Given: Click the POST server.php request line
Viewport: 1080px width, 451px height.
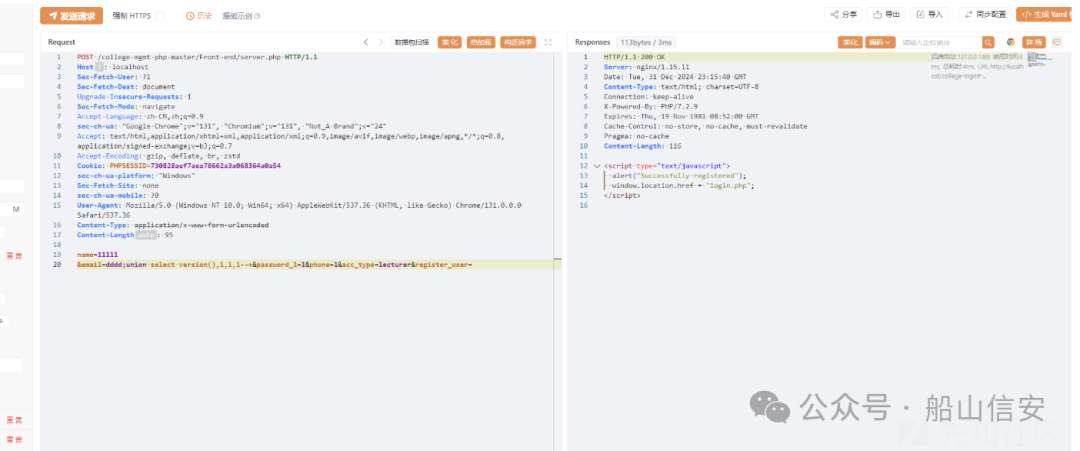Looking at the screenshot, I should (197, 57).
